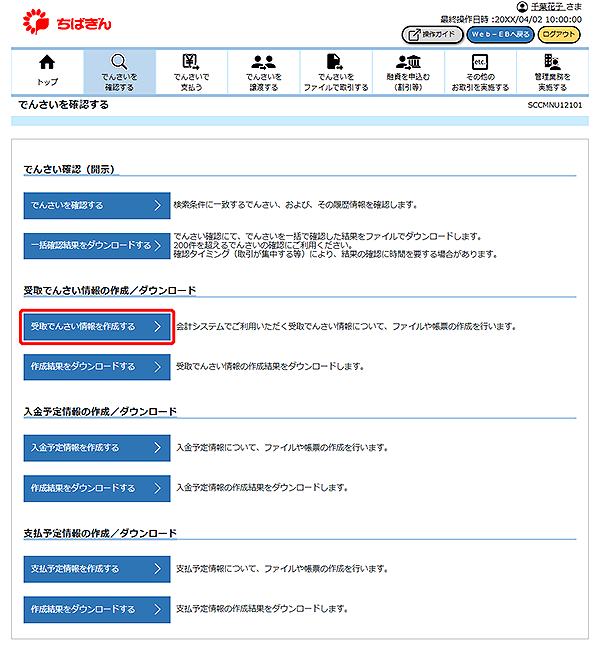Click chevron on 入金予定情報を作成する button
Viewport: 600px width, 651px height.
point(157,448)
